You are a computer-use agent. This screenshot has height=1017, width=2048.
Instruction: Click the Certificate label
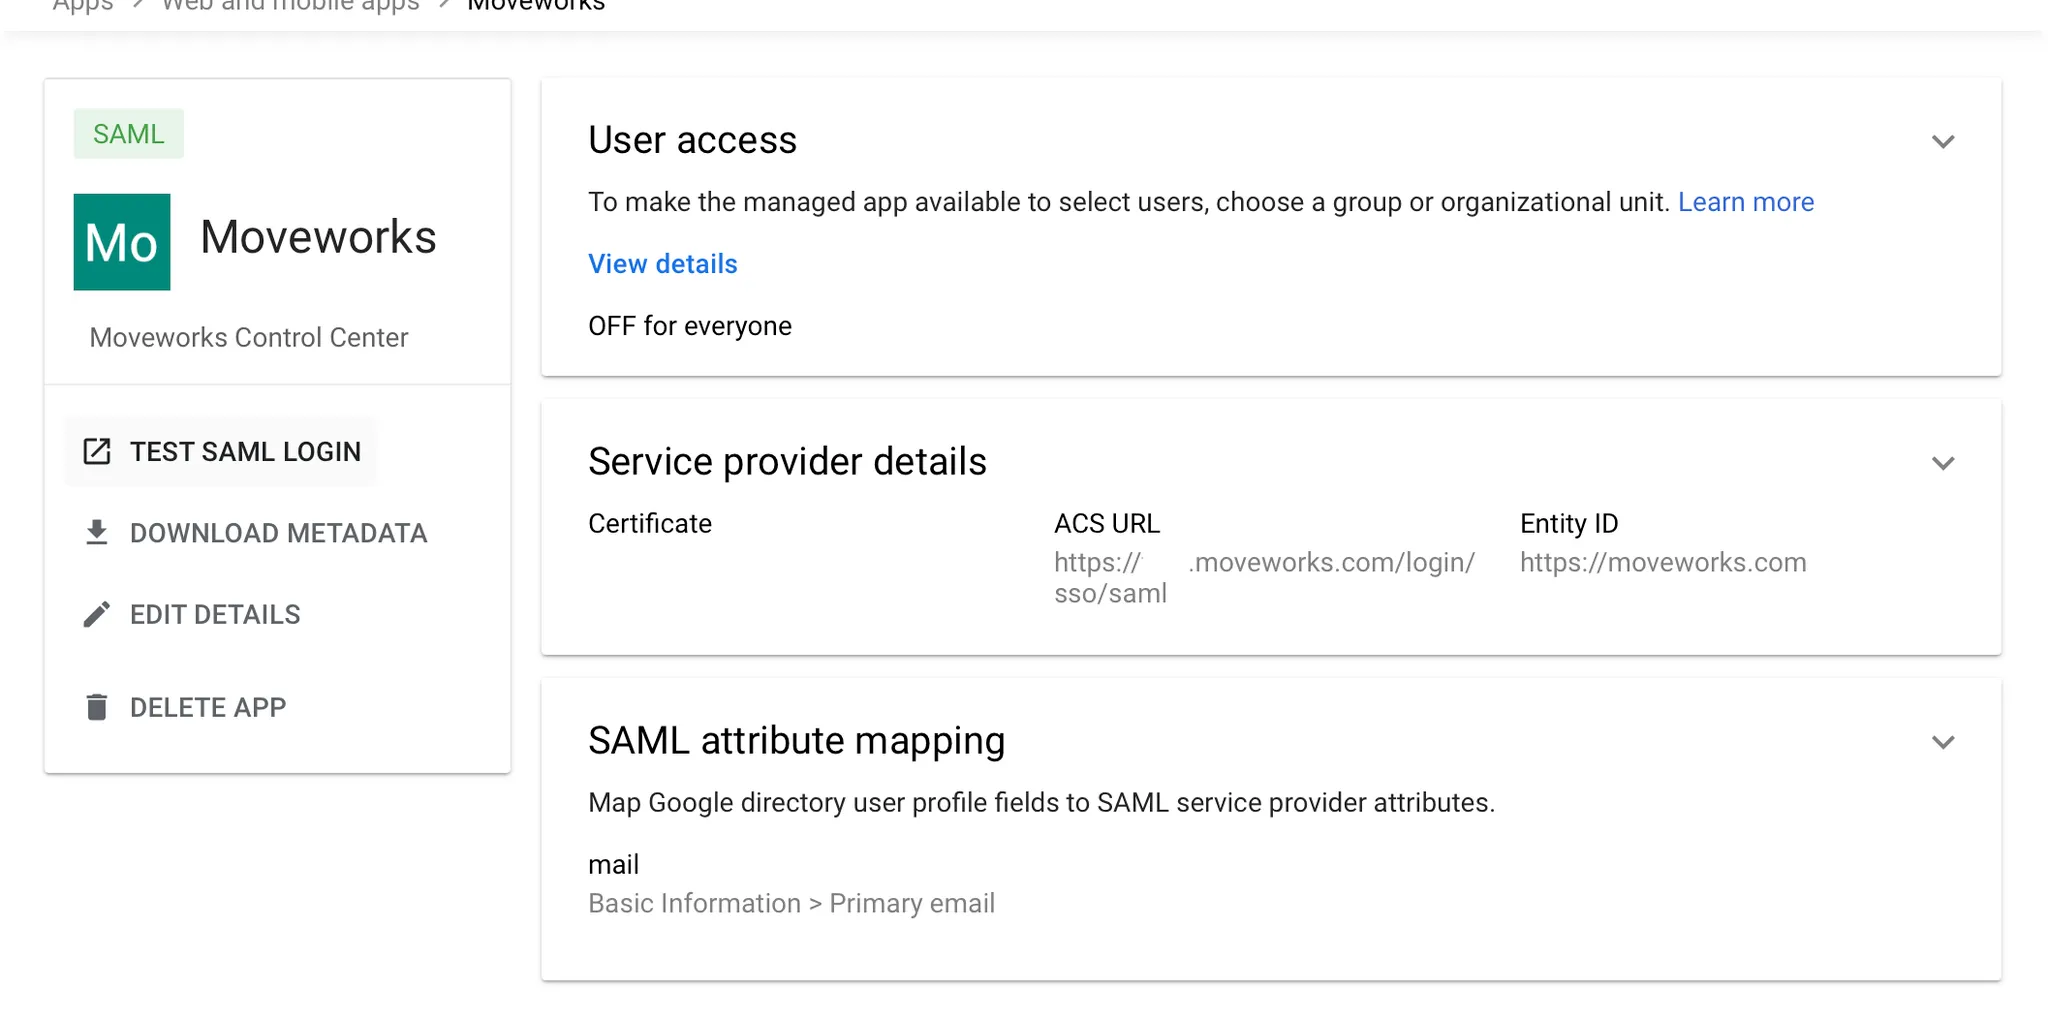tap(650, 523)
